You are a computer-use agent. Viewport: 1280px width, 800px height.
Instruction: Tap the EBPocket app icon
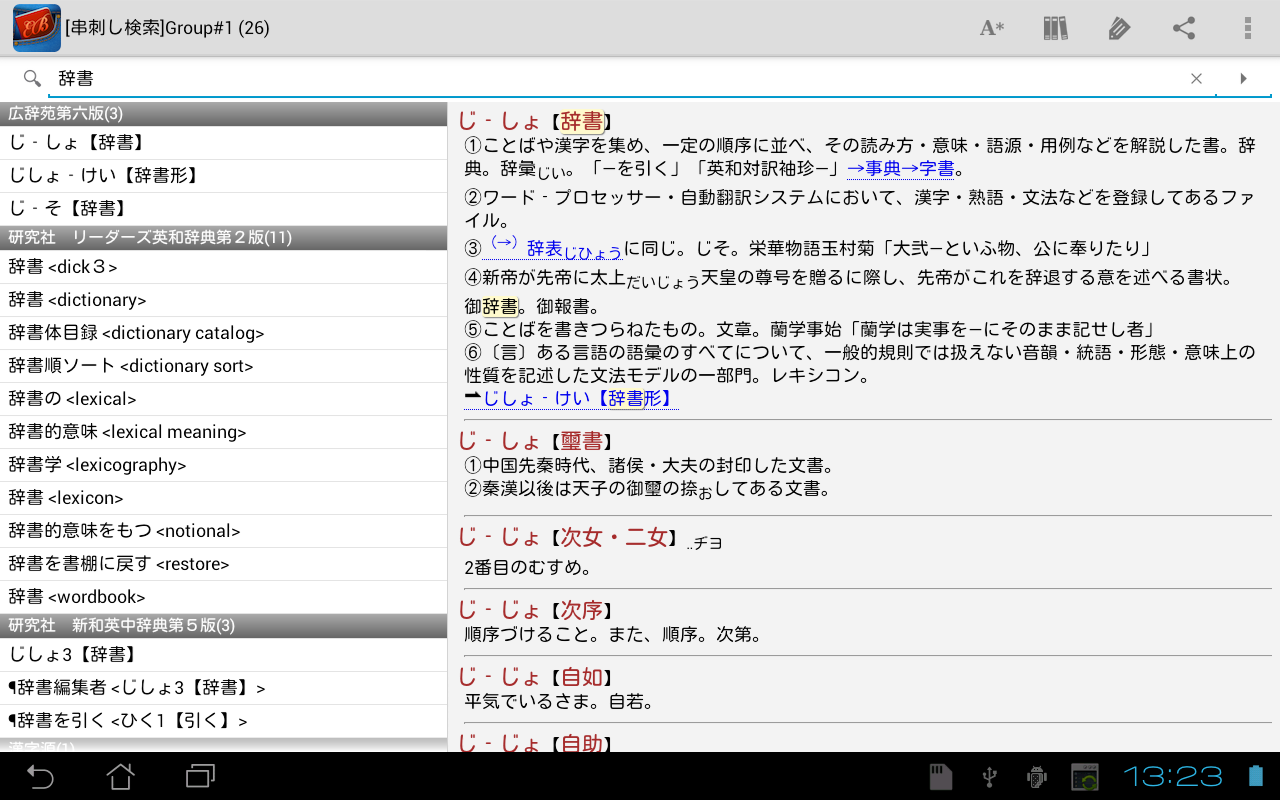click(36, 28)
